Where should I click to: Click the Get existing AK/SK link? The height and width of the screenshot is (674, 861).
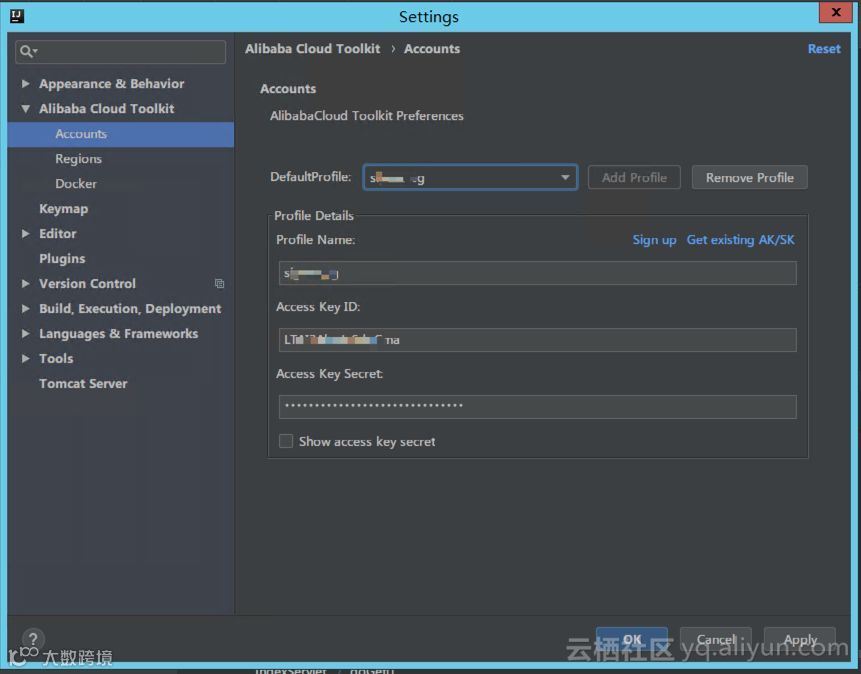(740, 240)
